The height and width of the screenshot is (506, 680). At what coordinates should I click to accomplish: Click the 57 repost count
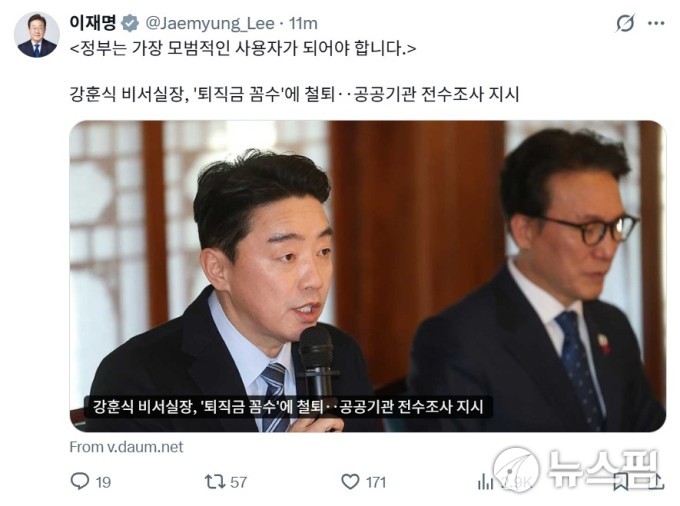(238, 482)
